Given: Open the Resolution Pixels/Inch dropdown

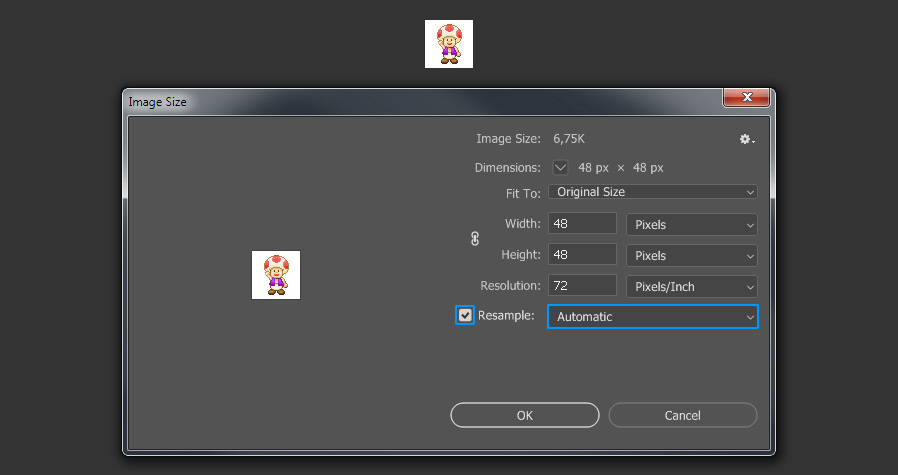Looking at the screenshot, I should [x=692, y=286].
